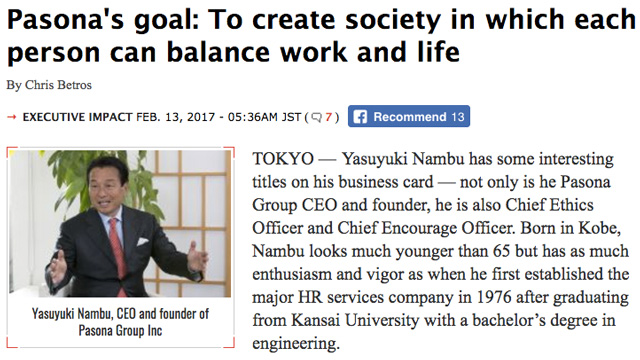Open the Pasona's goal headline
The width and height of the screenshot is (640, 360).
coord(320,36)
